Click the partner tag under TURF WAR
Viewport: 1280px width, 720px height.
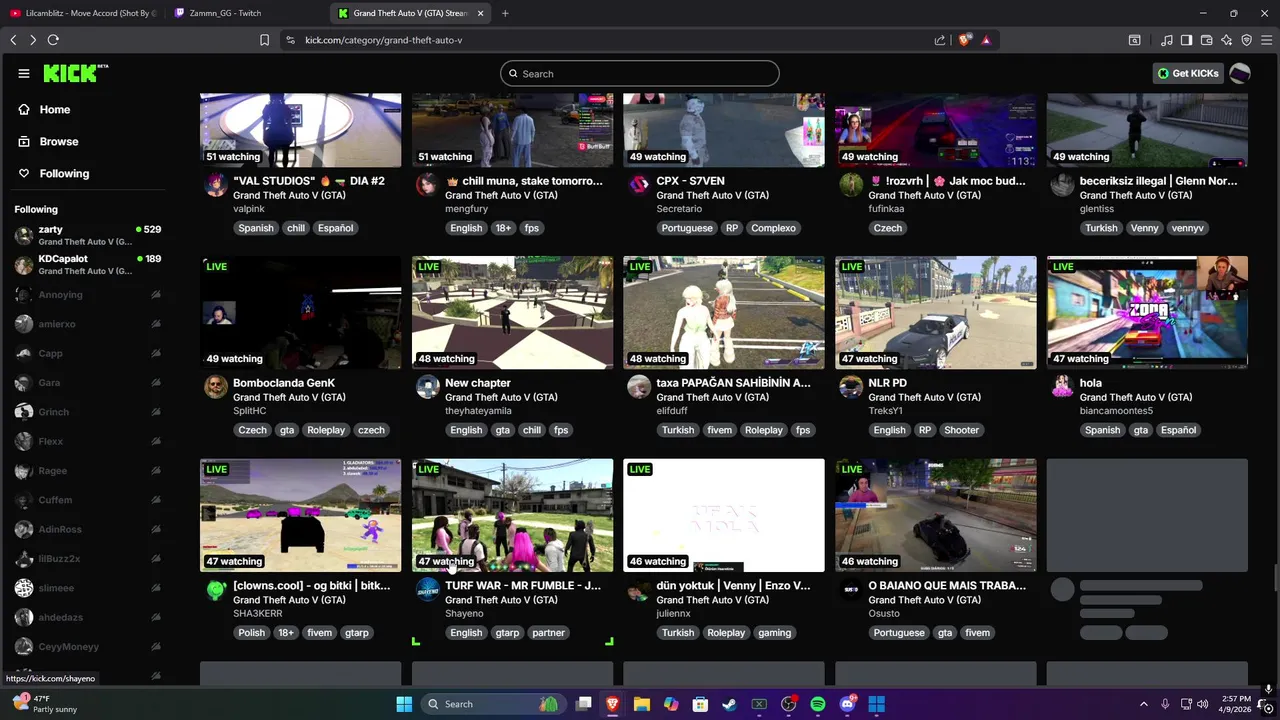click(549, 633)
